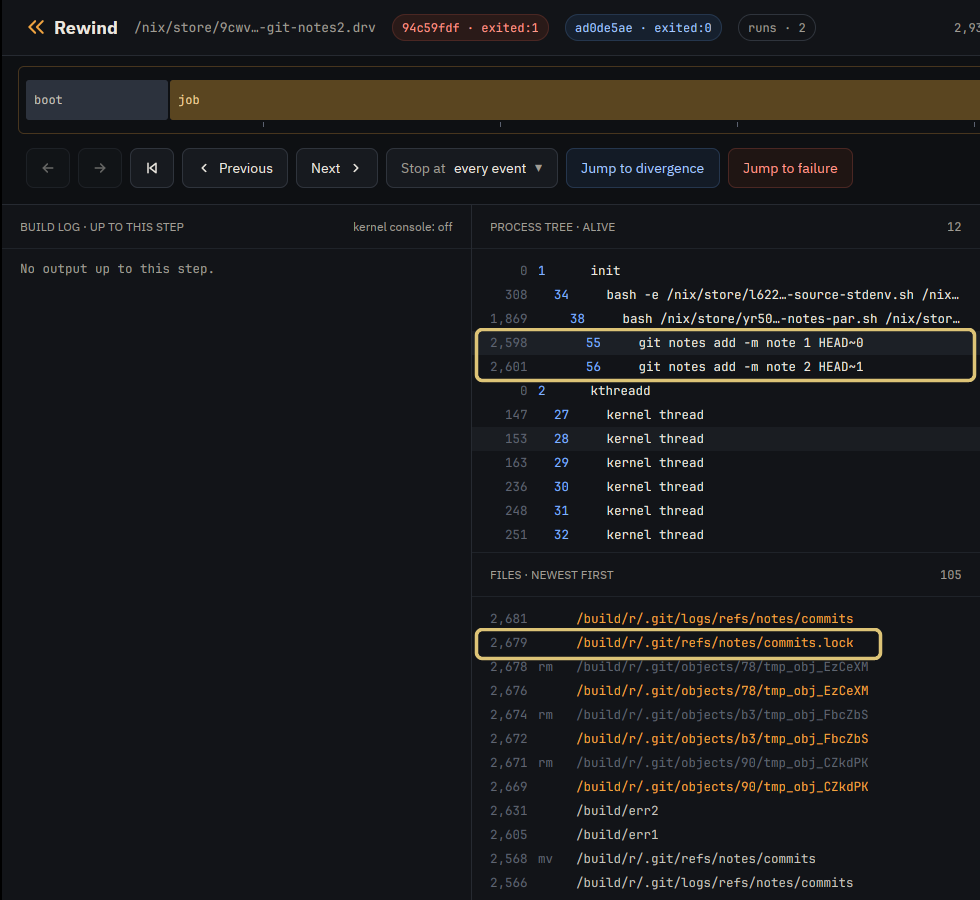Viewport: 980px width, 900px height.
Task: Open the Stop at every event dropdown
Action: pos(472,168)
